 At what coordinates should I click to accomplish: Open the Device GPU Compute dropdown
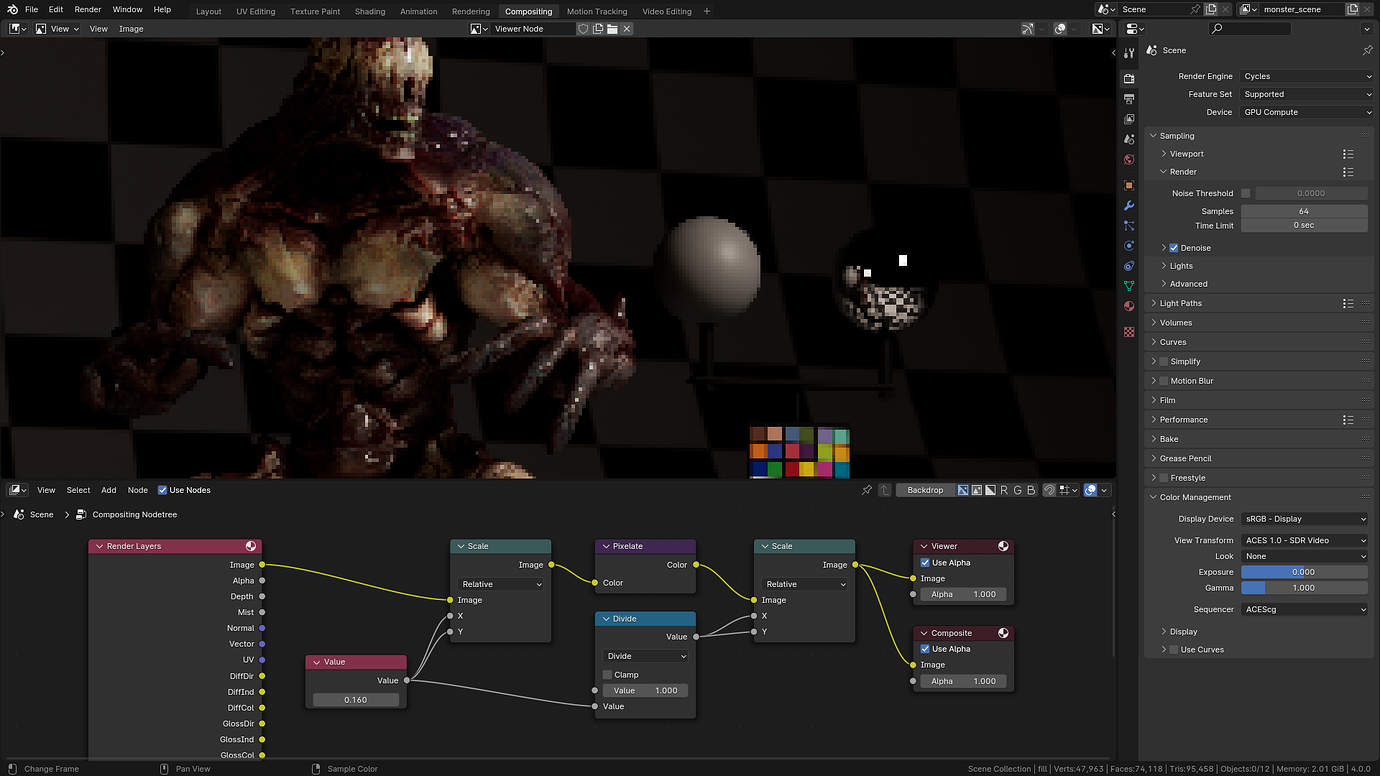point(1307,112)
